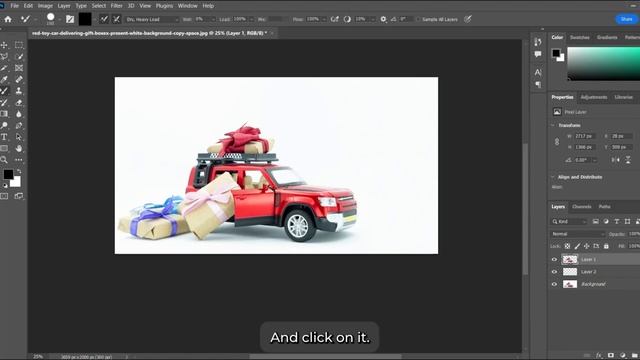Image resolution: width=640 pixels, height=360 pixels.
Task: Switch to the Swatches tab
Action: 580,37
